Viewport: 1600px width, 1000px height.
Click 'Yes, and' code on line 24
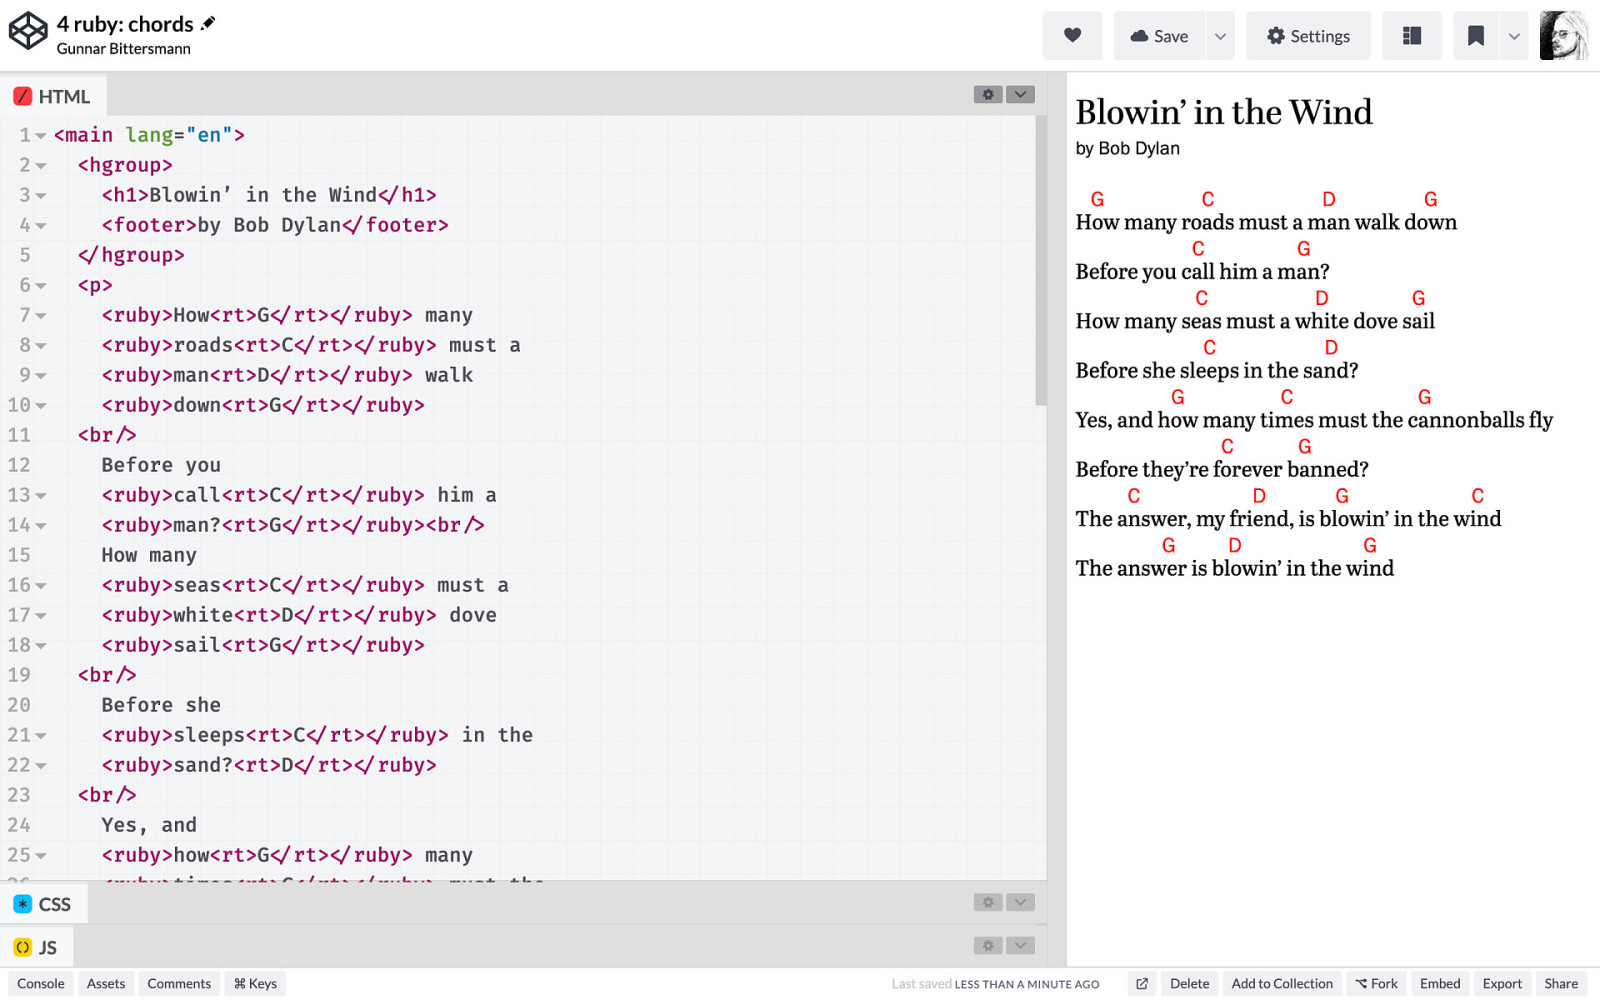click(x=149, y=825)
